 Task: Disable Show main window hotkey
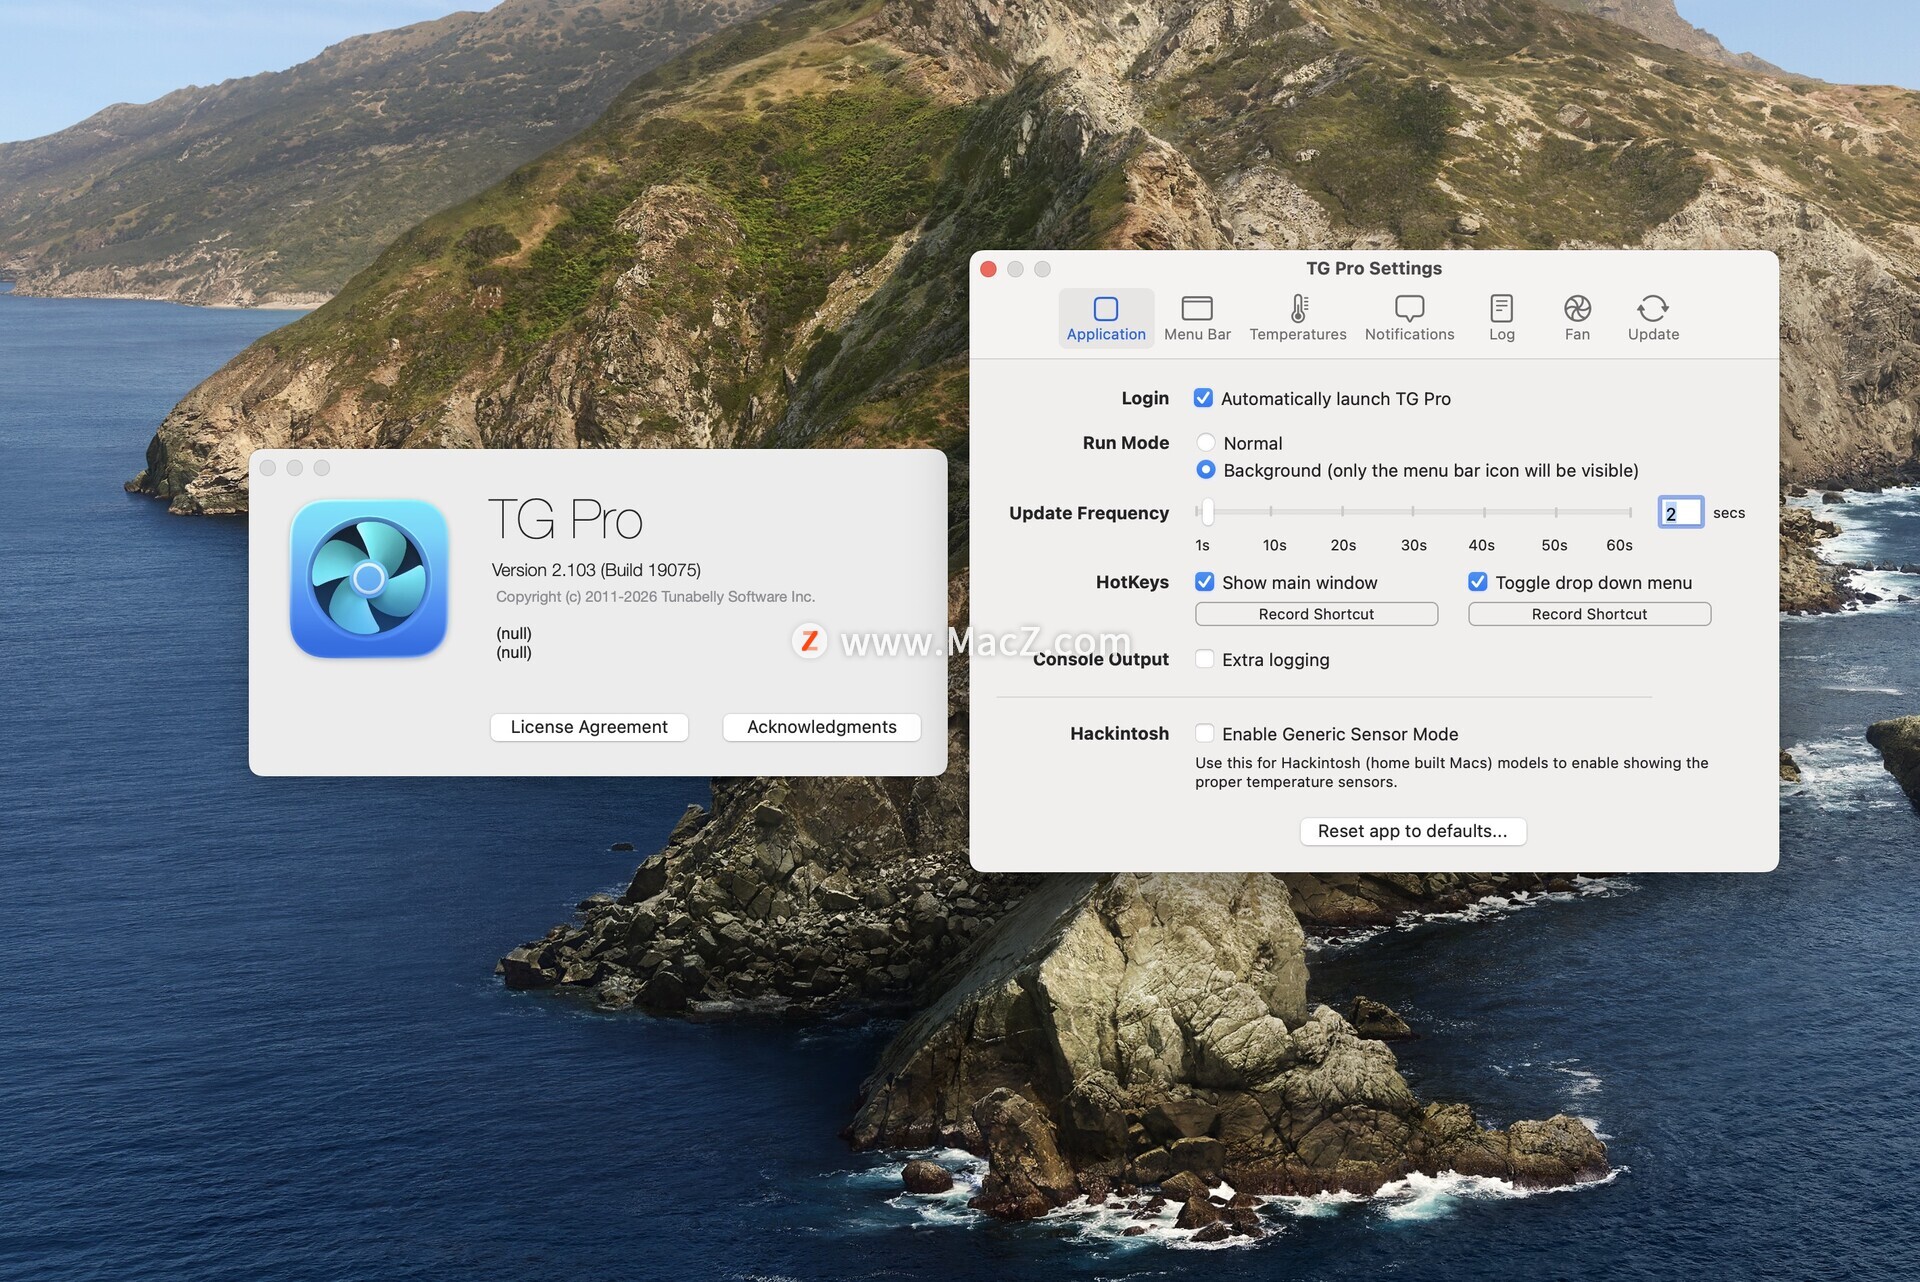point(1204,582)
